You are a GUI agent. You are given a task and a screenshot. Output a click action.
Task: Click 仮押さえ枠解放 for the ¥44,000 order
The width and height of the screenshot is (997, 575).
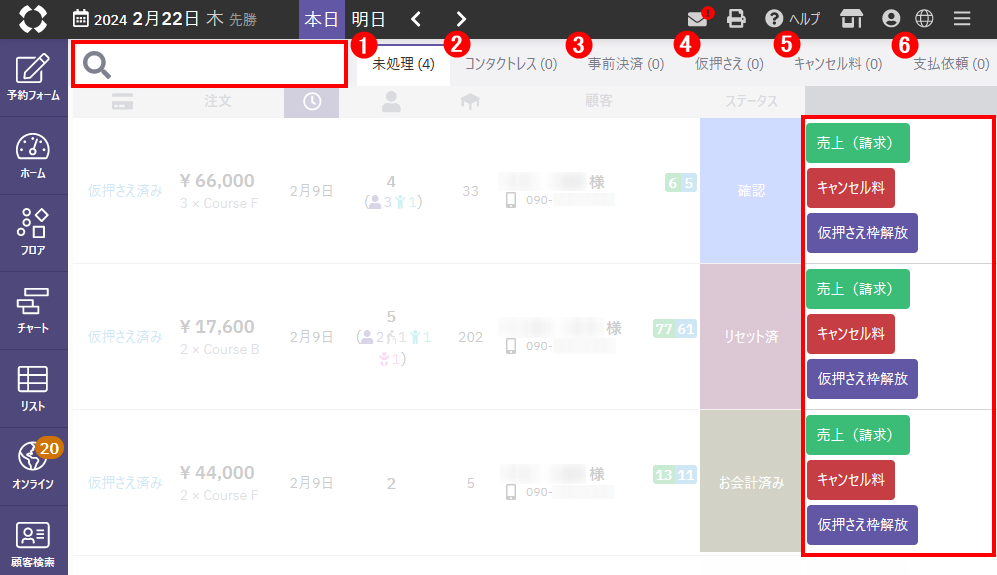(x=861, y=524)
